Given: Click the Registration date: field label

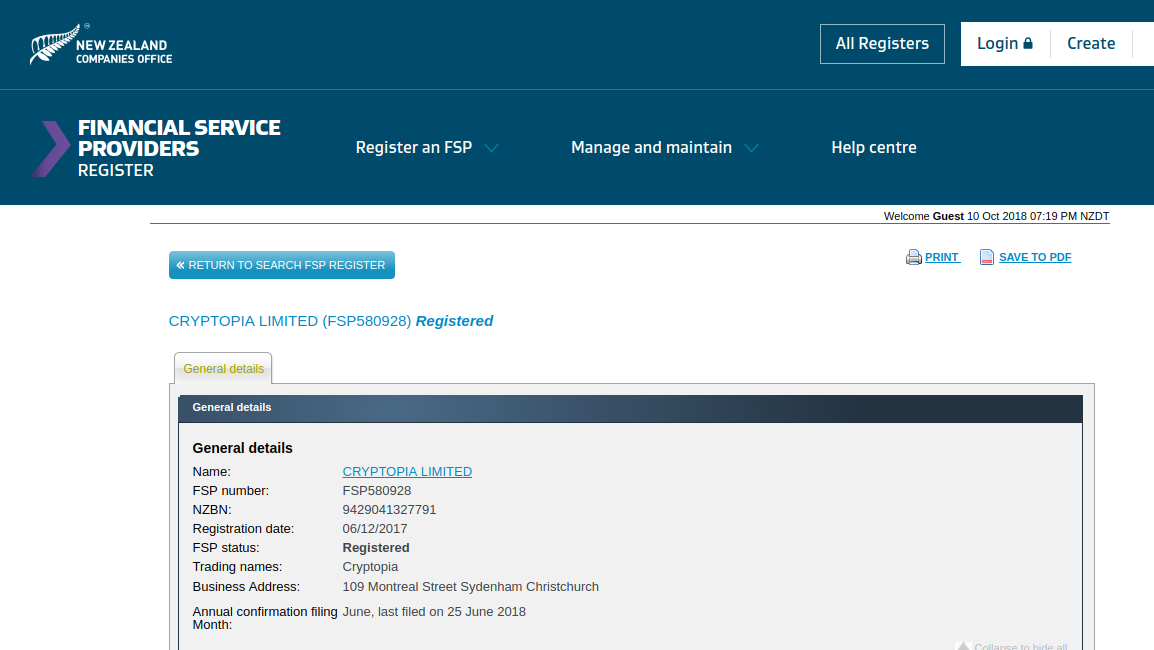Looking at the screenshot, I should tap(244, 529).
